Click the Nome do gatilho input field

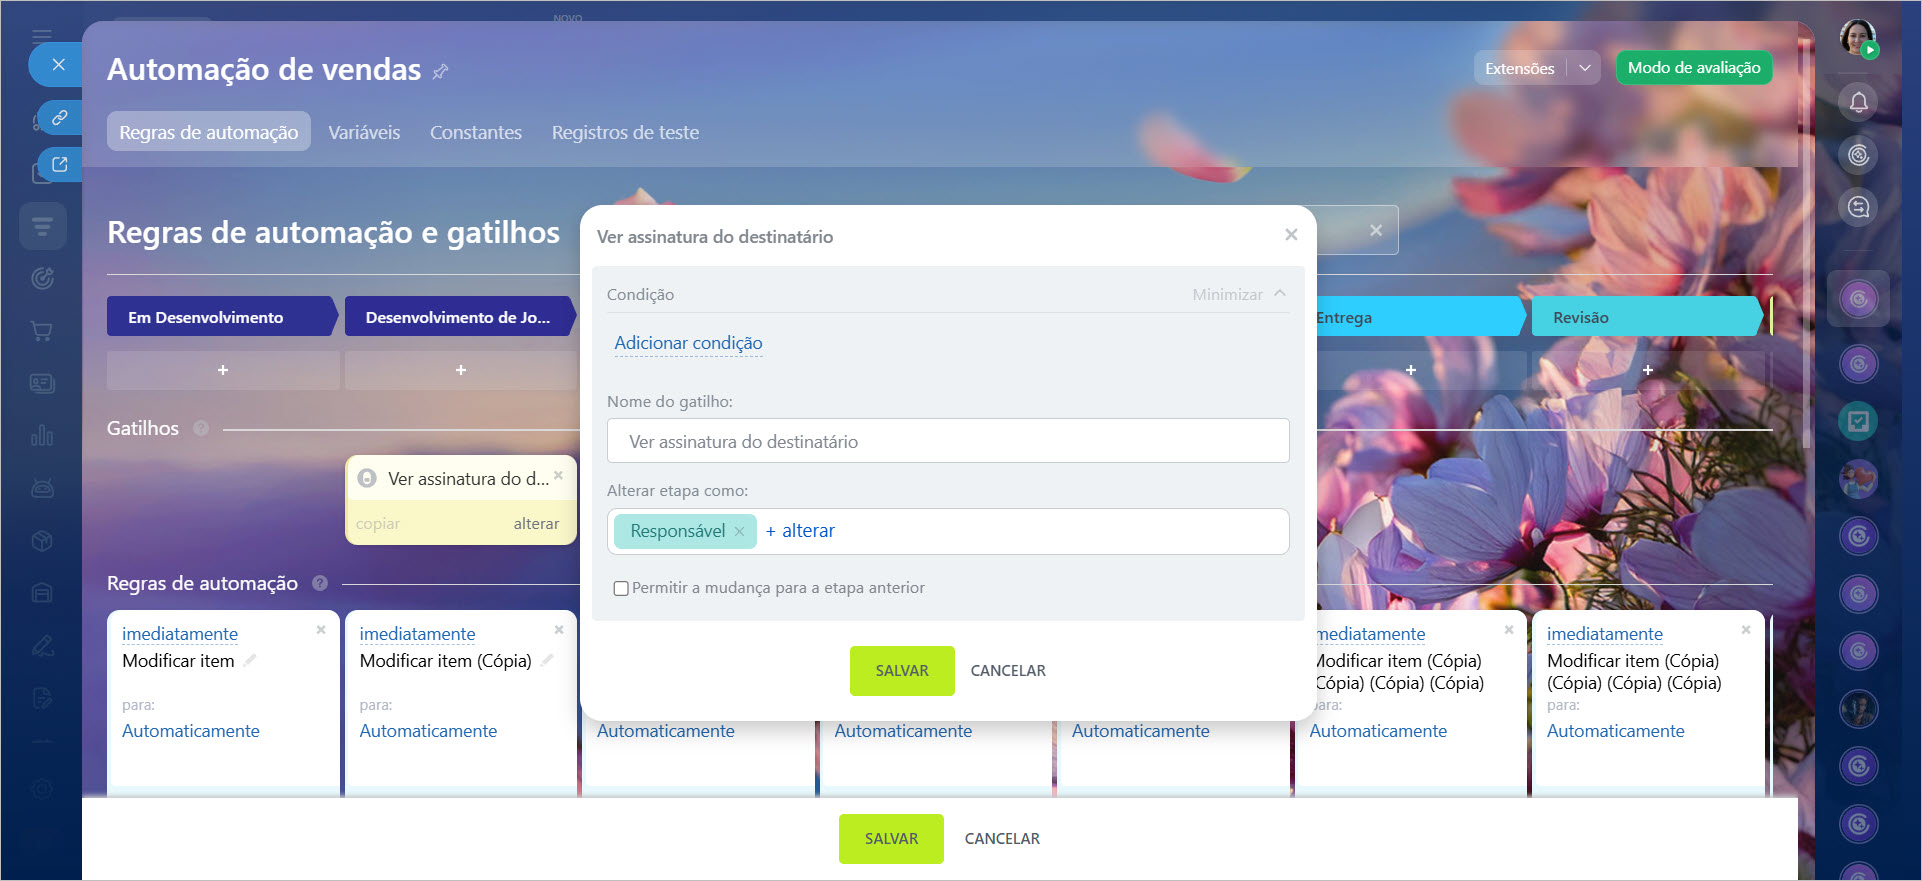pos(947,441)
